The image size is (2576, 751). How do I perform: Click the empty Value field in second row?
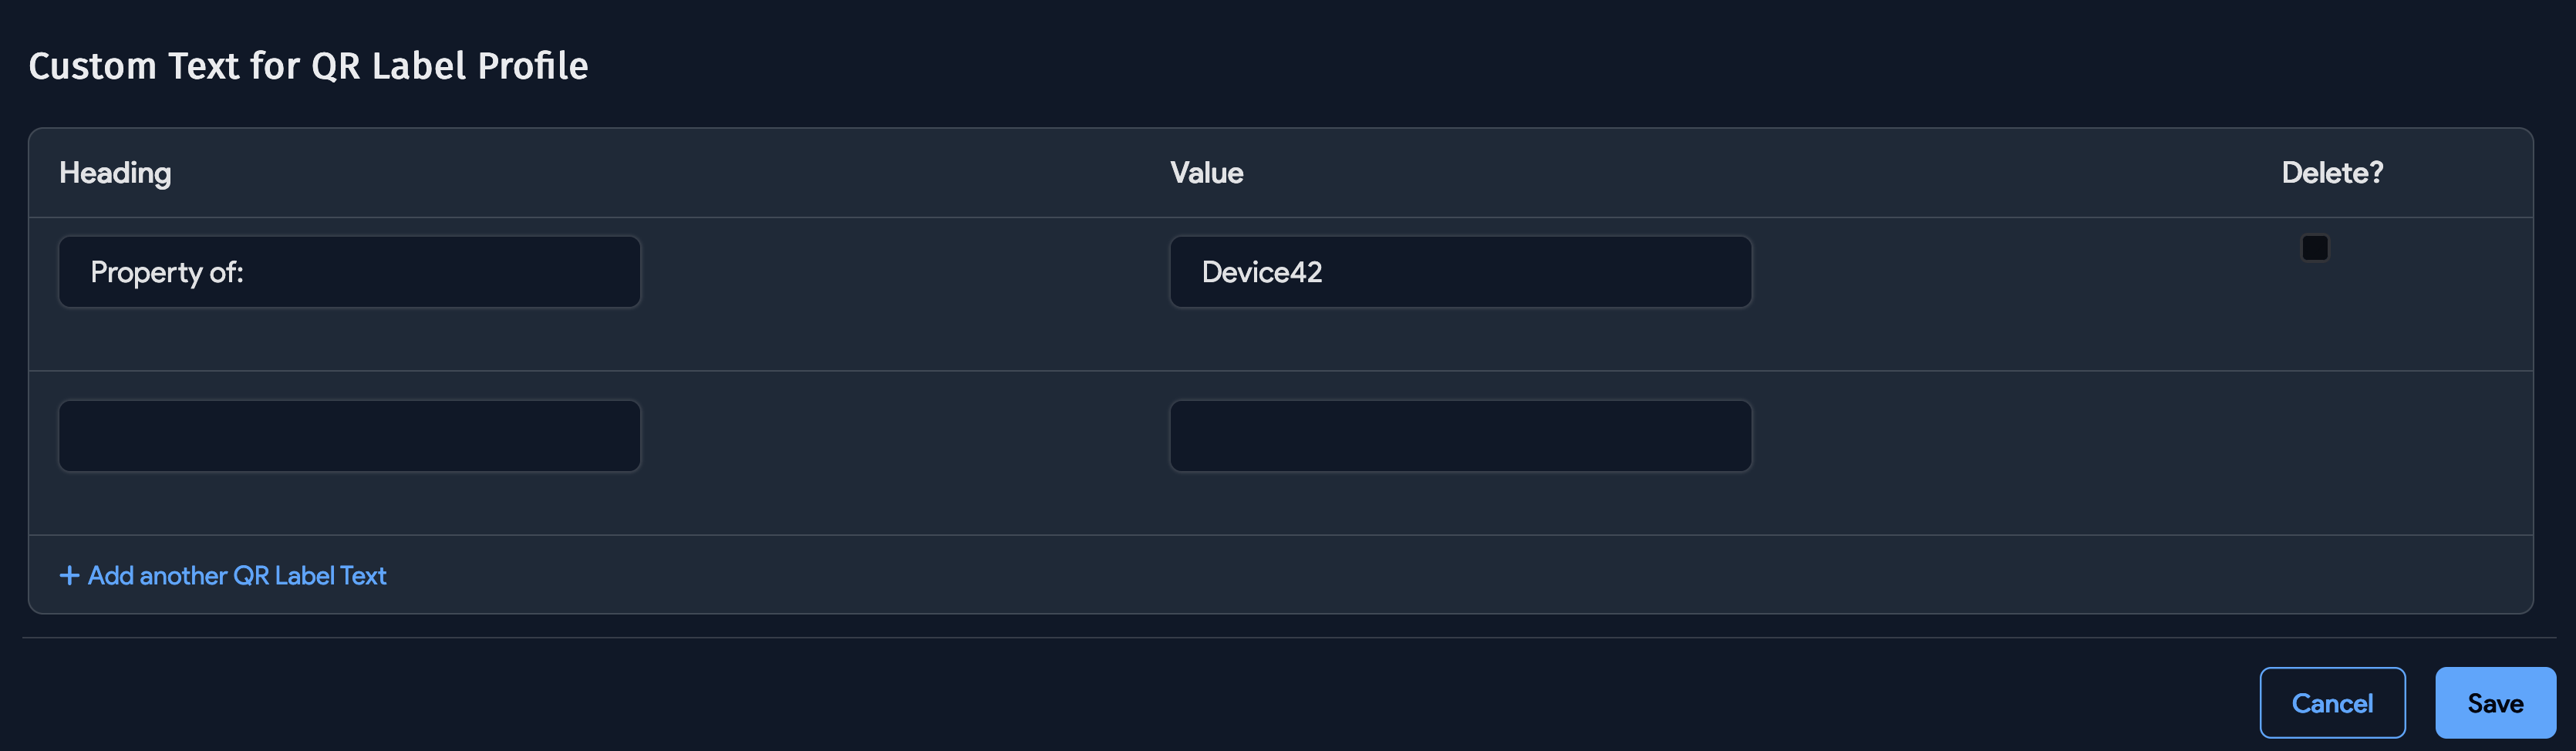[x=1460, y=436]
